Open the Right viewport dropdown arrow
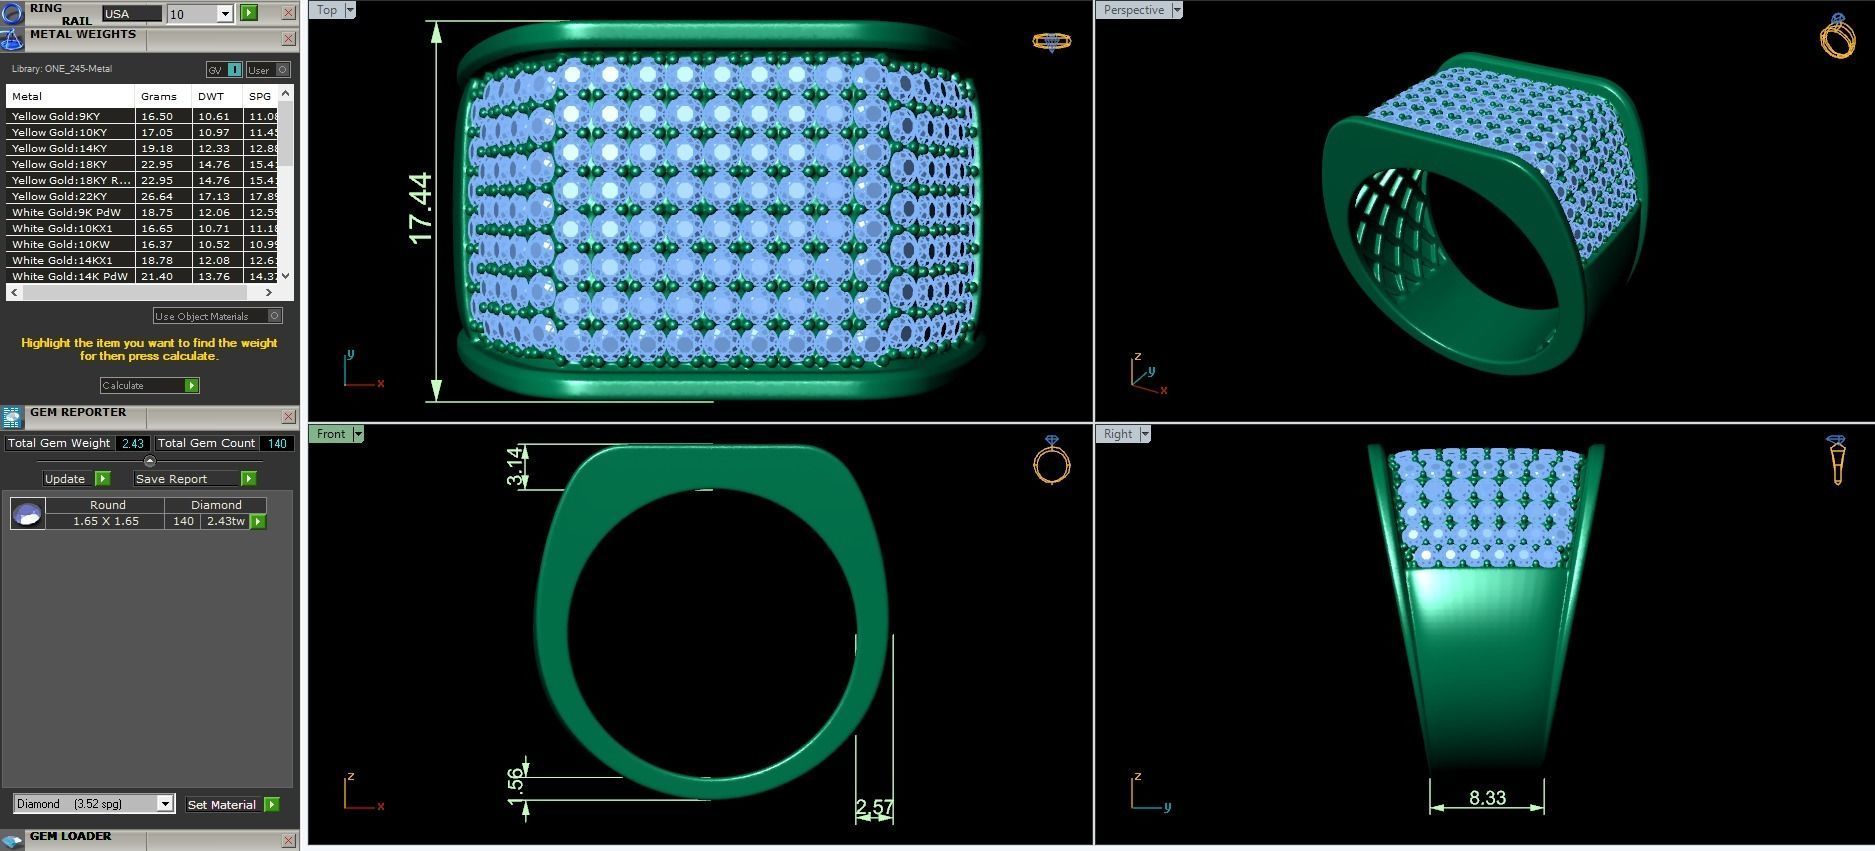1875x851 pixels. tap(1145, 434)
